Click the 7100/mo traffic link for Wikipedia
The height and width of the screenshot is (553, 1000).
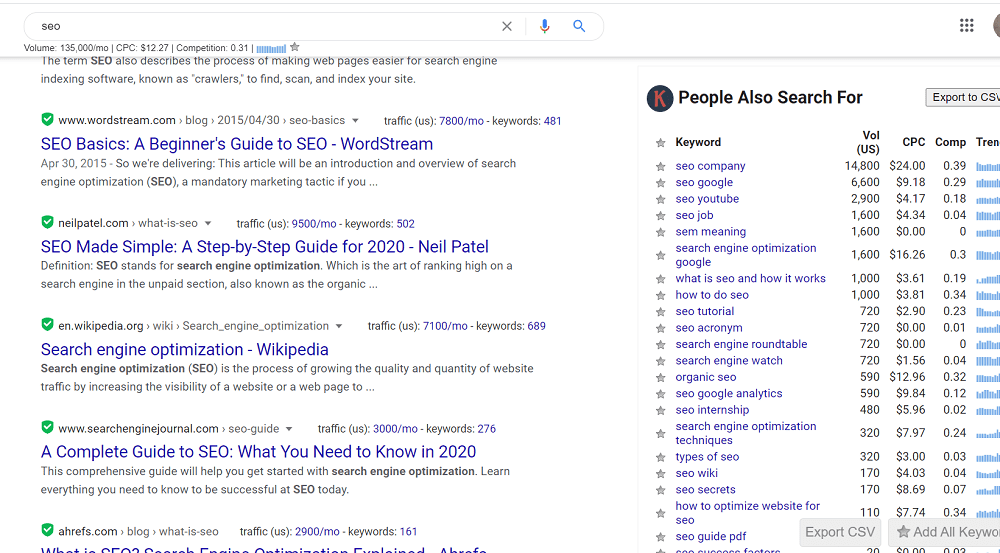pos(445,326)
